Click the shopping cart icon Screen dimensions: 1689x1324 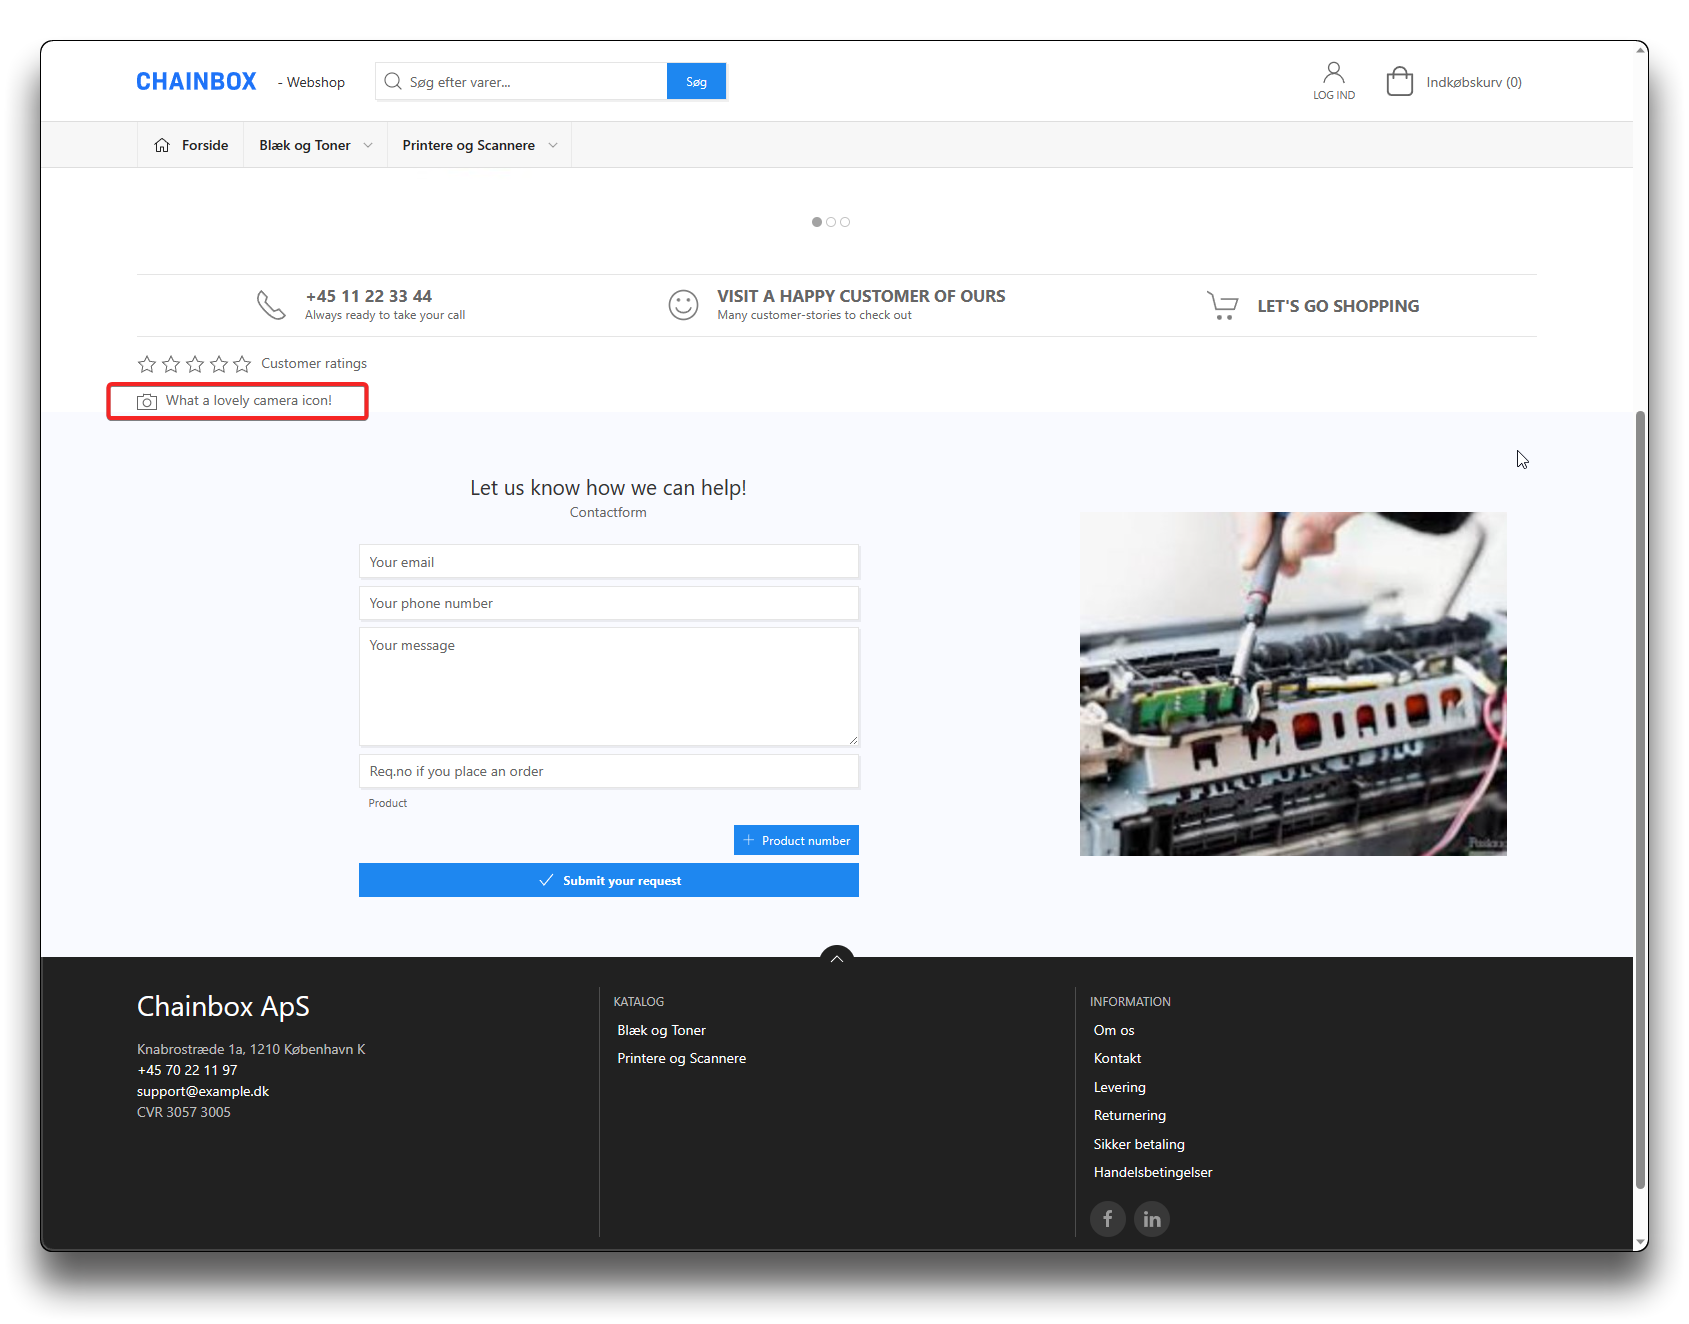coord(1222,305)
